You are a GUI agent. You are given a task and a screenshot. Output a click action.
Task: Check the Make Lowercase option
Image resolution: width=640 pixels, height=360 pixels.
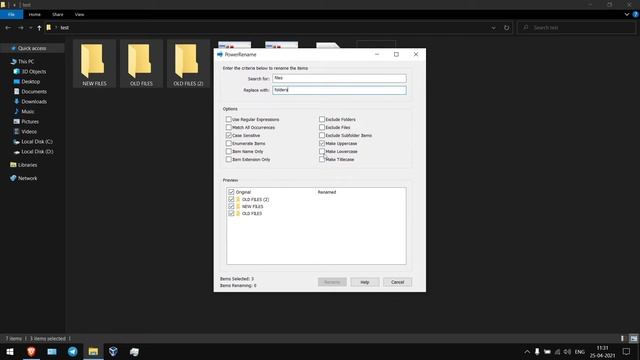point(322,151)
